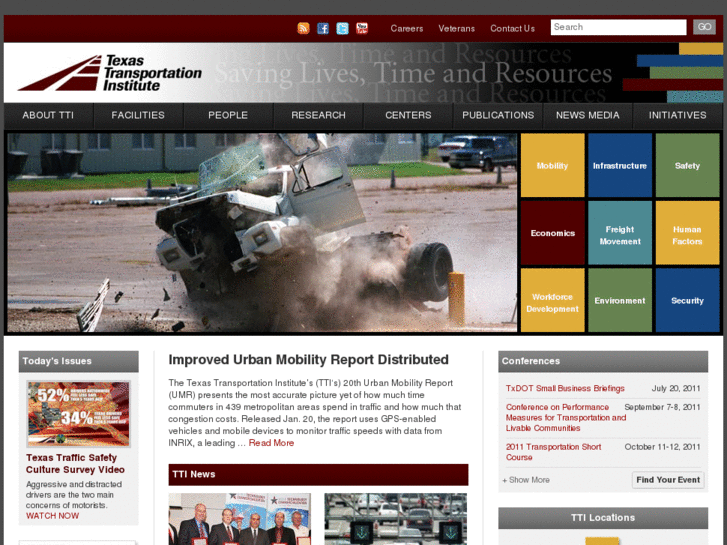The height and width of the screenshot is (545, 727).
Task: Select the green Safety tile
Action: point(687,165)
